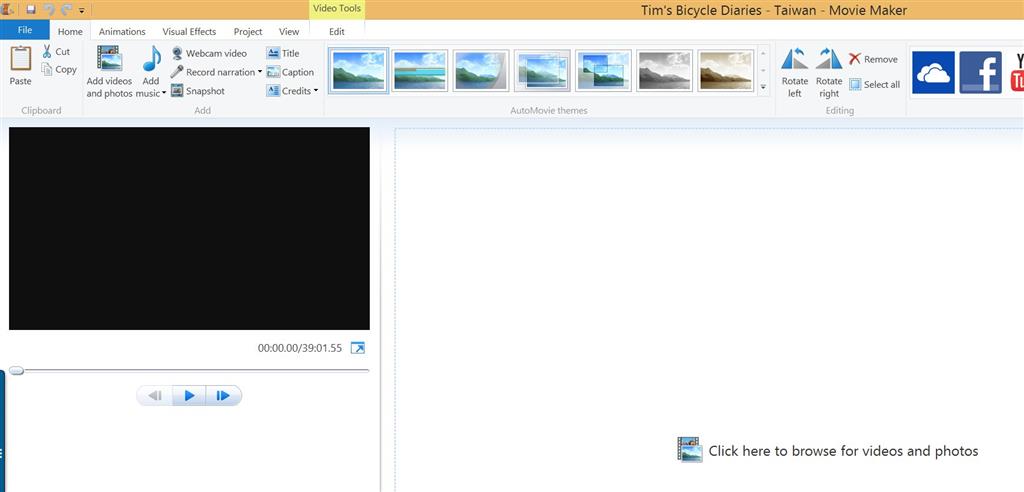Select the first default AutoMovie theme
The height and width of the screenshot is (492, 1024).
pos(359,71)
